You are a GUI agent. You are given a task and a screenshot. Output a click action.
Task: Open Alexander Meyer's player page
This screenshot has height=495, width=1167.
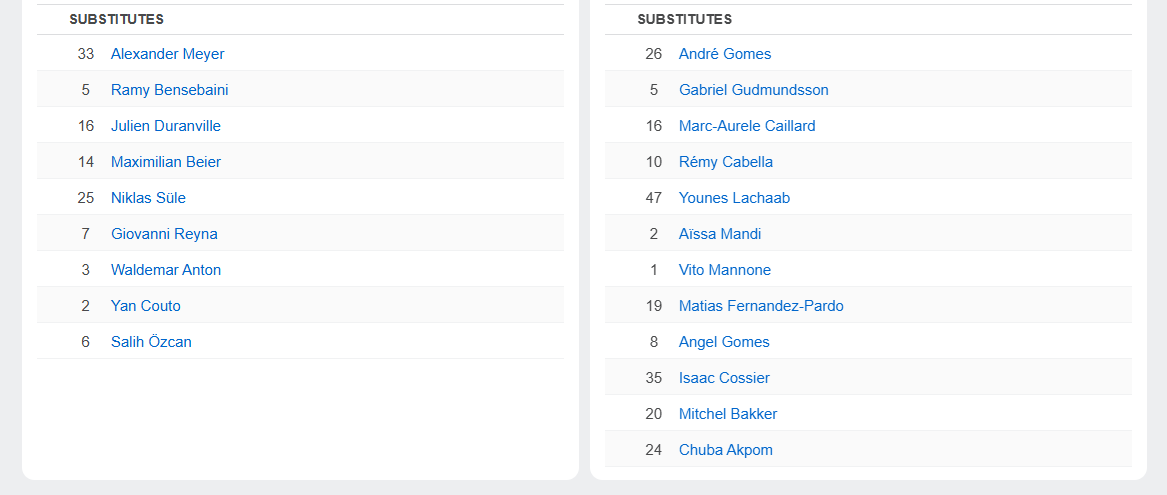coord(167,54)
